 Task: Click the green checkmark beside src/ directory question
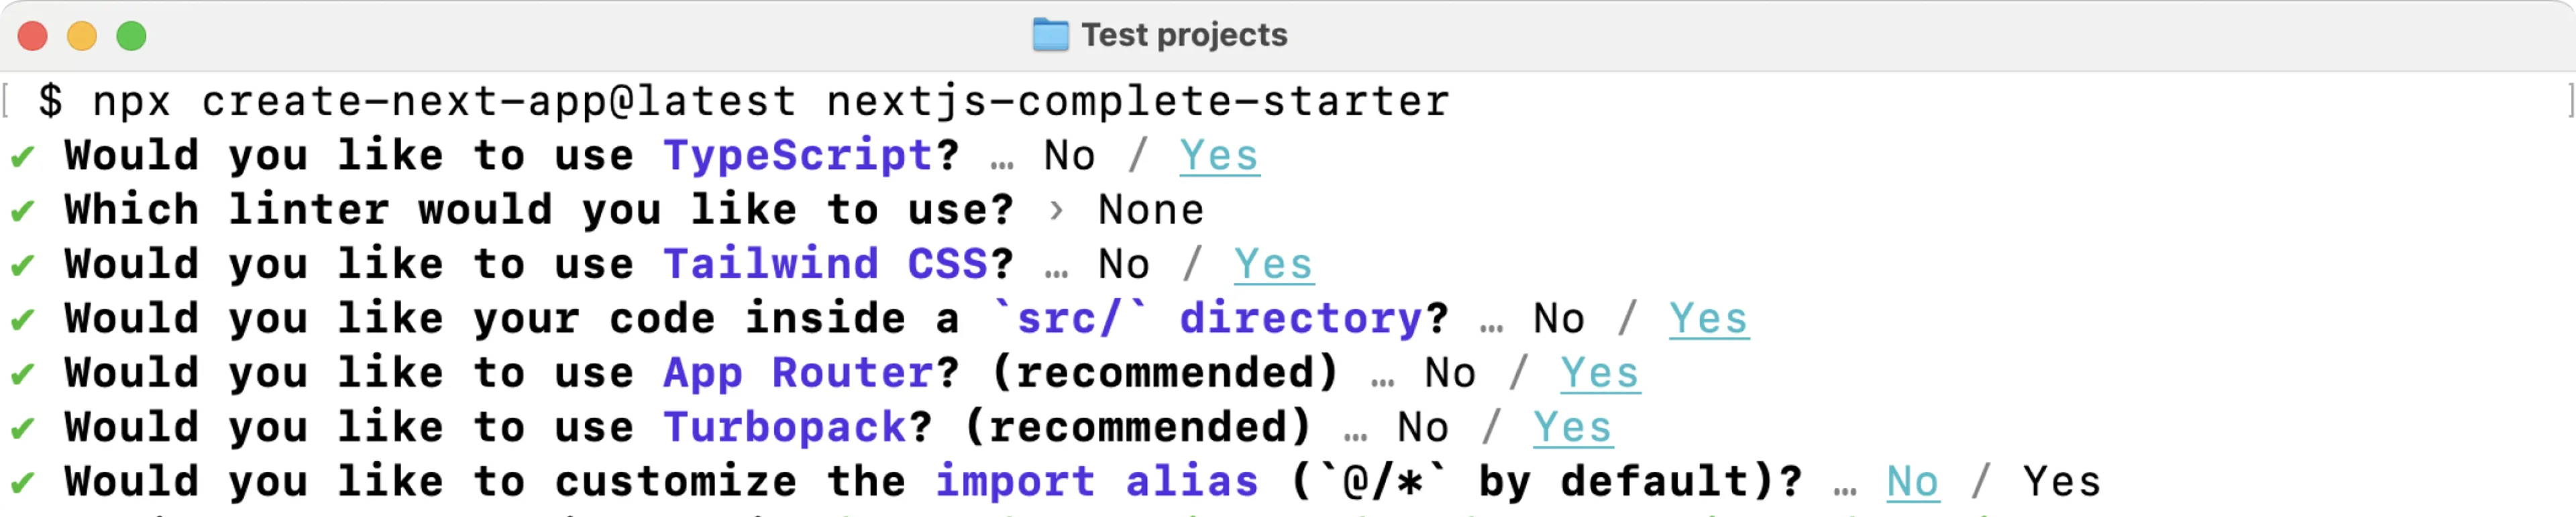click(x=22, y=320)
